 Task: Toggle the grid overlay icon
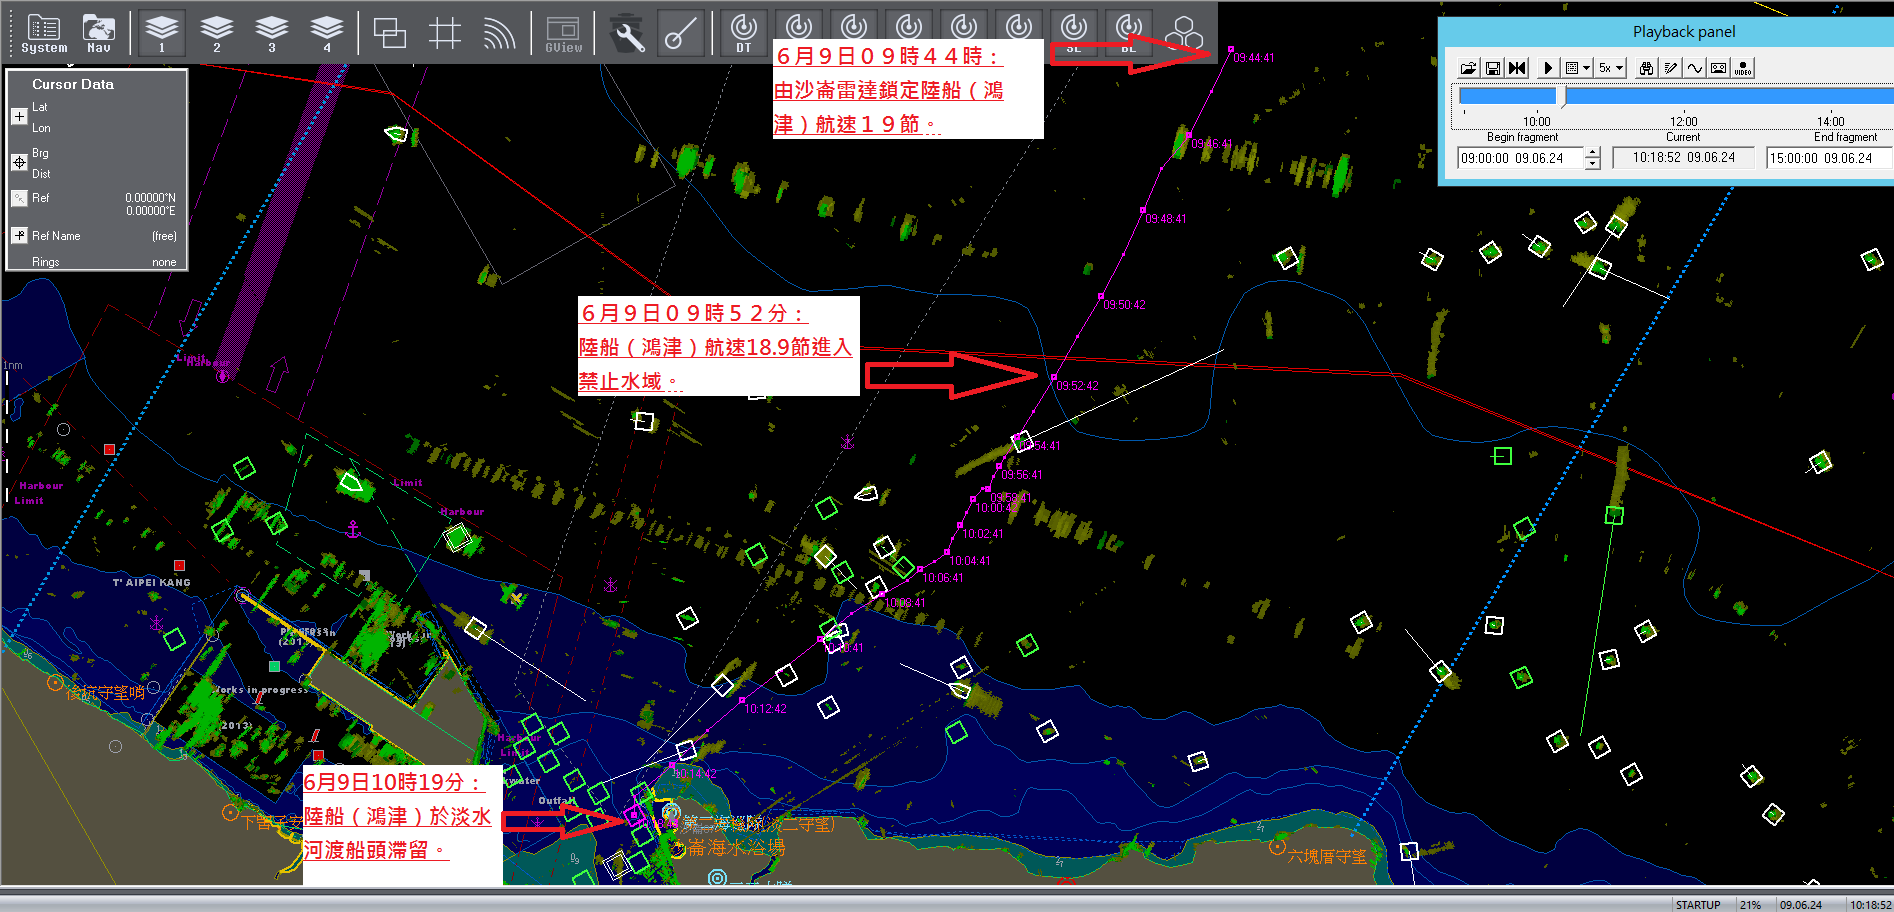coord(444,34)
